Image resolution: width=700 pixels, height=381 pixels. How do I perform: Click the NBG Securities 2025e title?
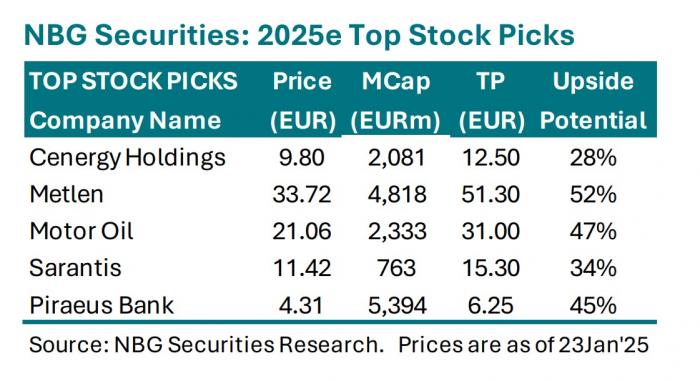coord(299,35)
